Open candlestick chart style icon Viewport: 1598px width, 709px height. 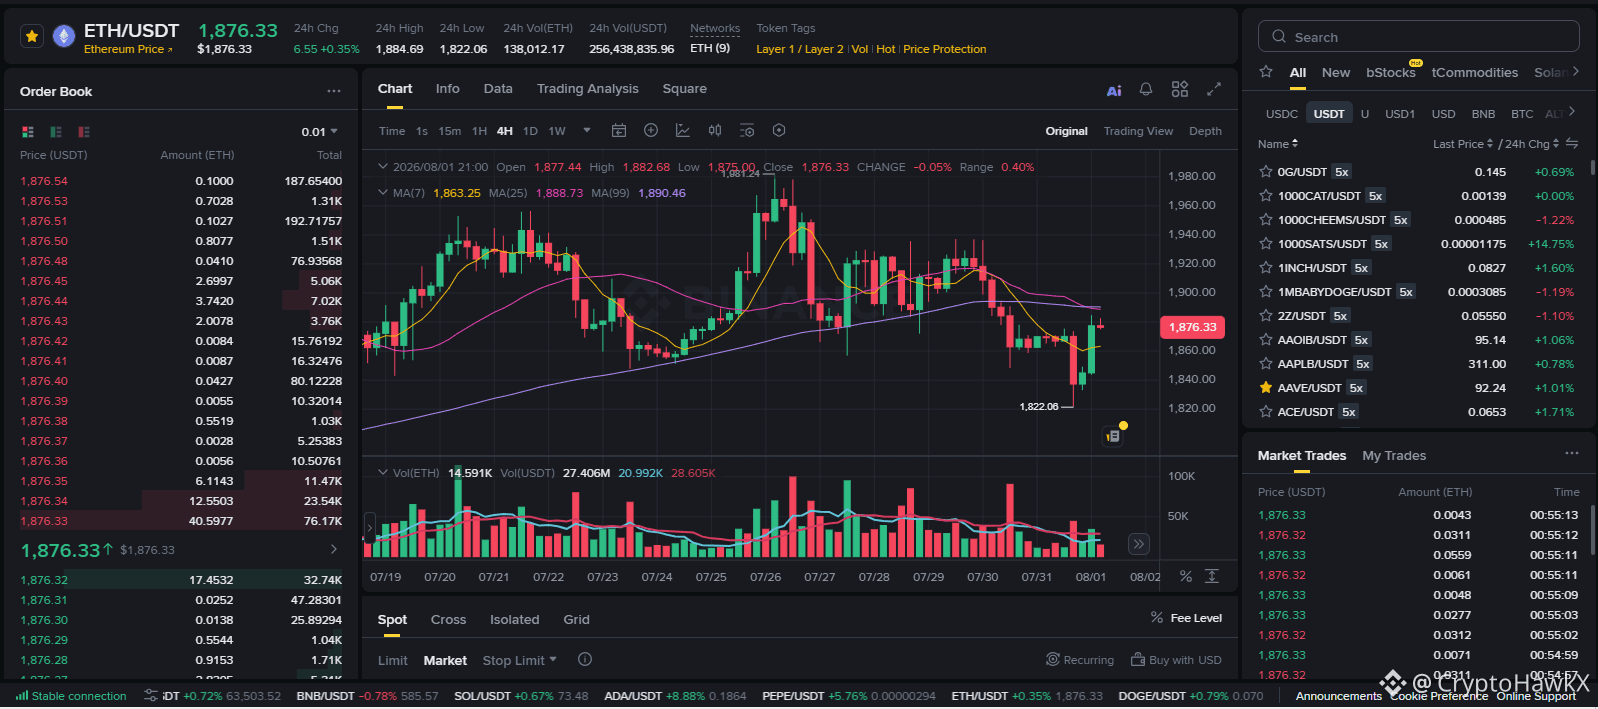[x=715, y=131]
